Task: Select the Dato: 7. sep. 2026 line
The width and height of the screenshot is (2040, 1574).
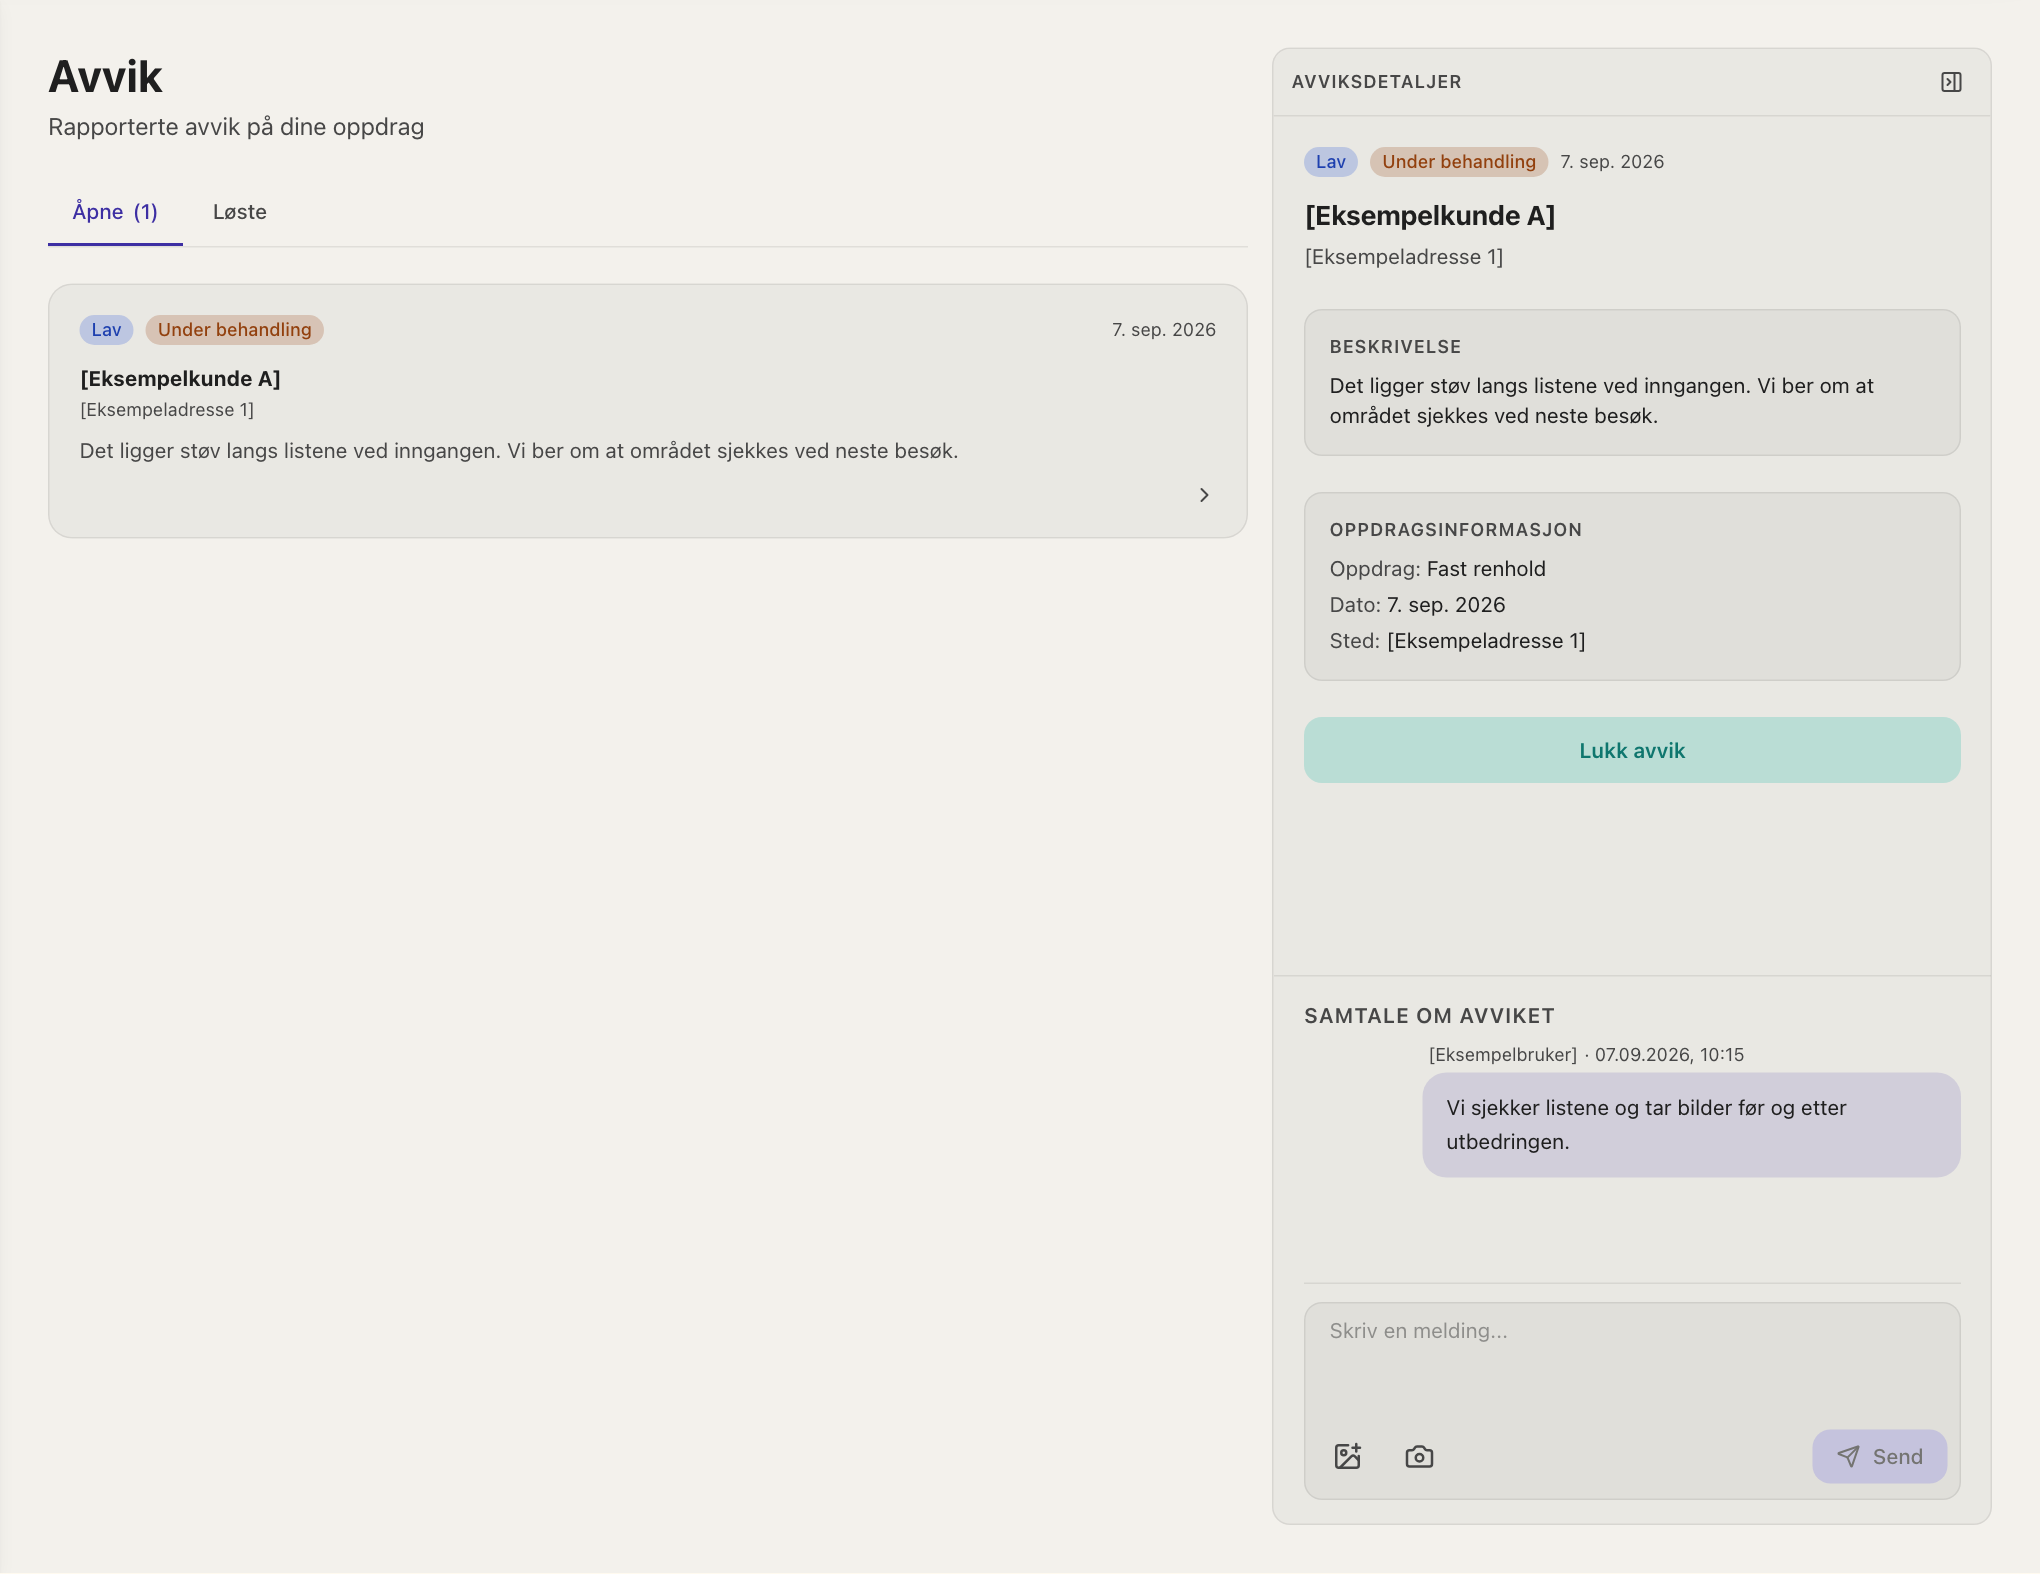Action: 1417,605
